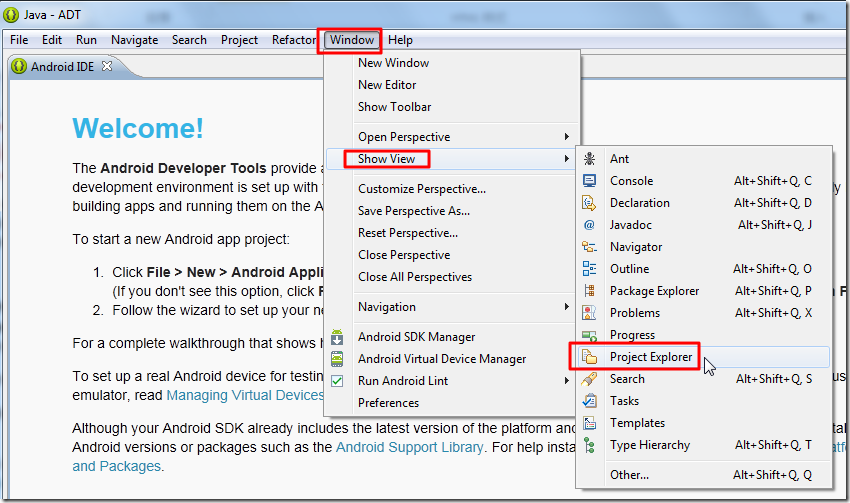Click the Project Explorer folder icon
This screenshot has height=503, width=850.
coord(589,357)
